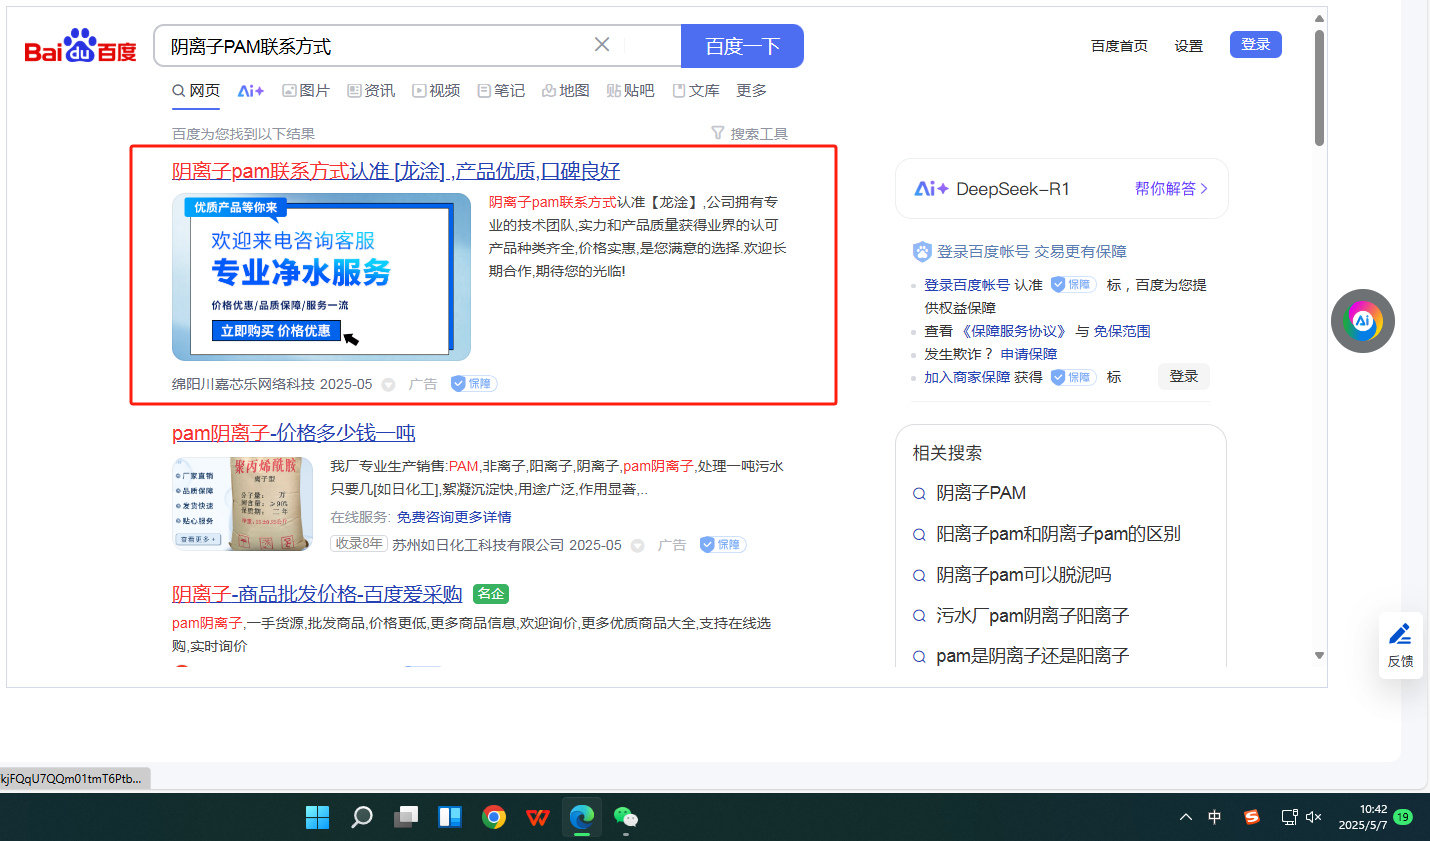Open WPS Office from taskbar

(538, 817)
